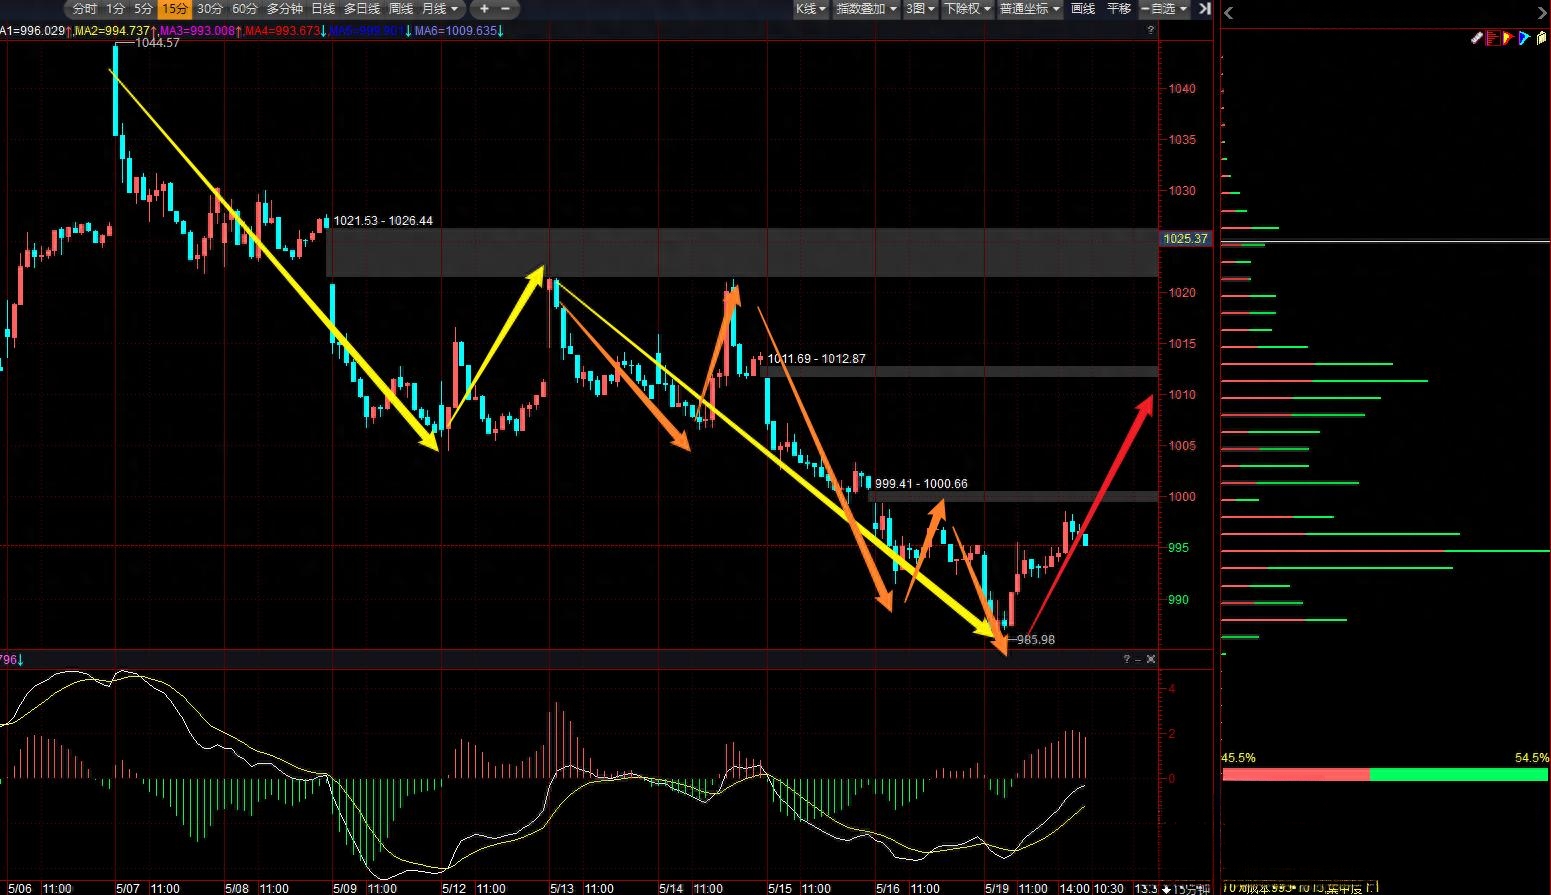Click the MA2=994.737 indicator label

[113, 31]
